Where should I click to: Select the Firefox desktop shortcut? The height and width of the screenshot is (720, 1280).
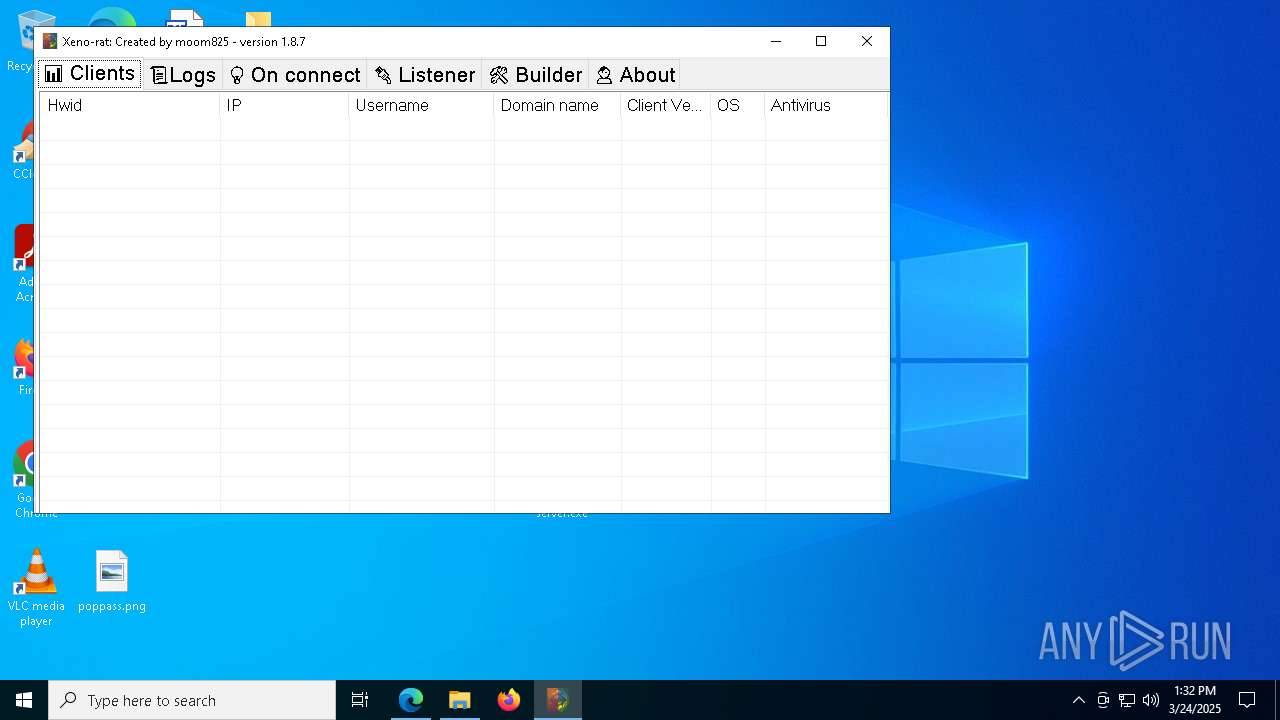tap(24, 368)
